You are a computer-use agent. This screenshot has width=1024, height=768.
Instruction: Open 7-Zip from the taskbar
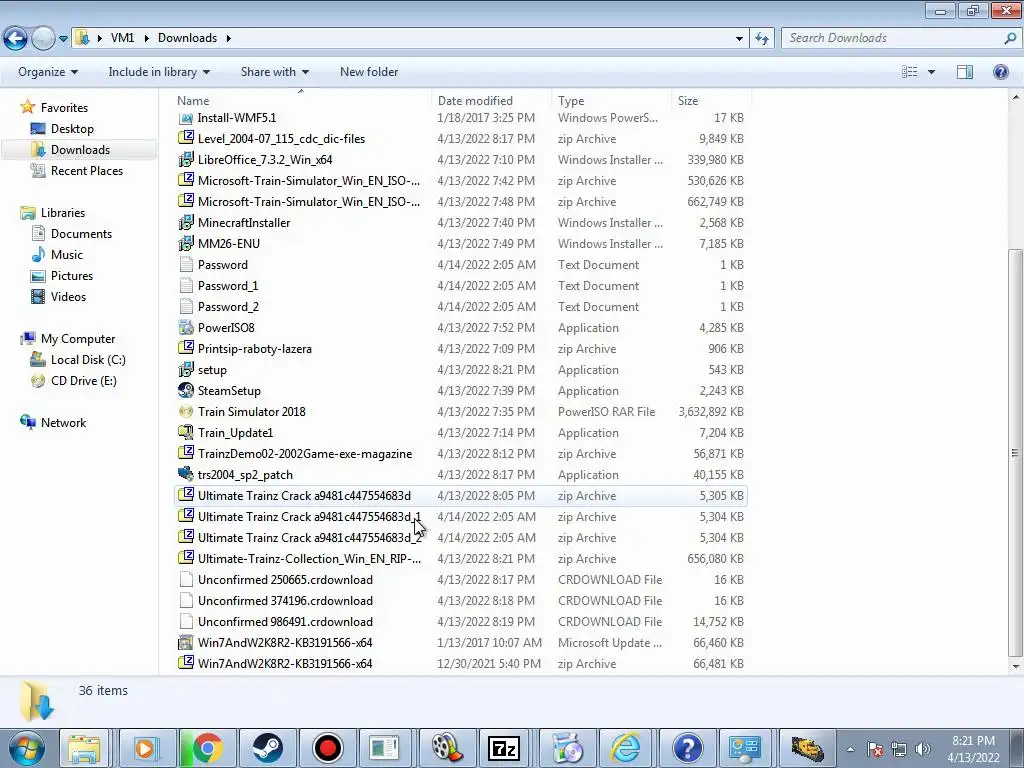(x=504, y=748)
